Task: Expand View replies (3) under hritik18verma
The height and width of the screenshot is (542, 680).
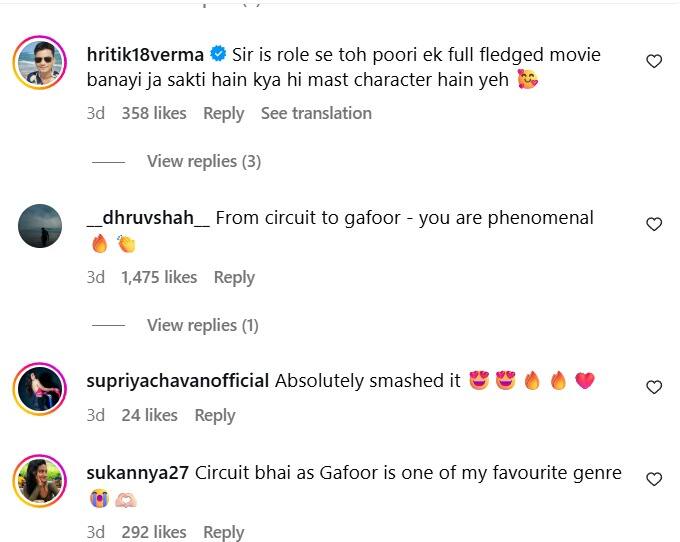Action: [204, 161]
